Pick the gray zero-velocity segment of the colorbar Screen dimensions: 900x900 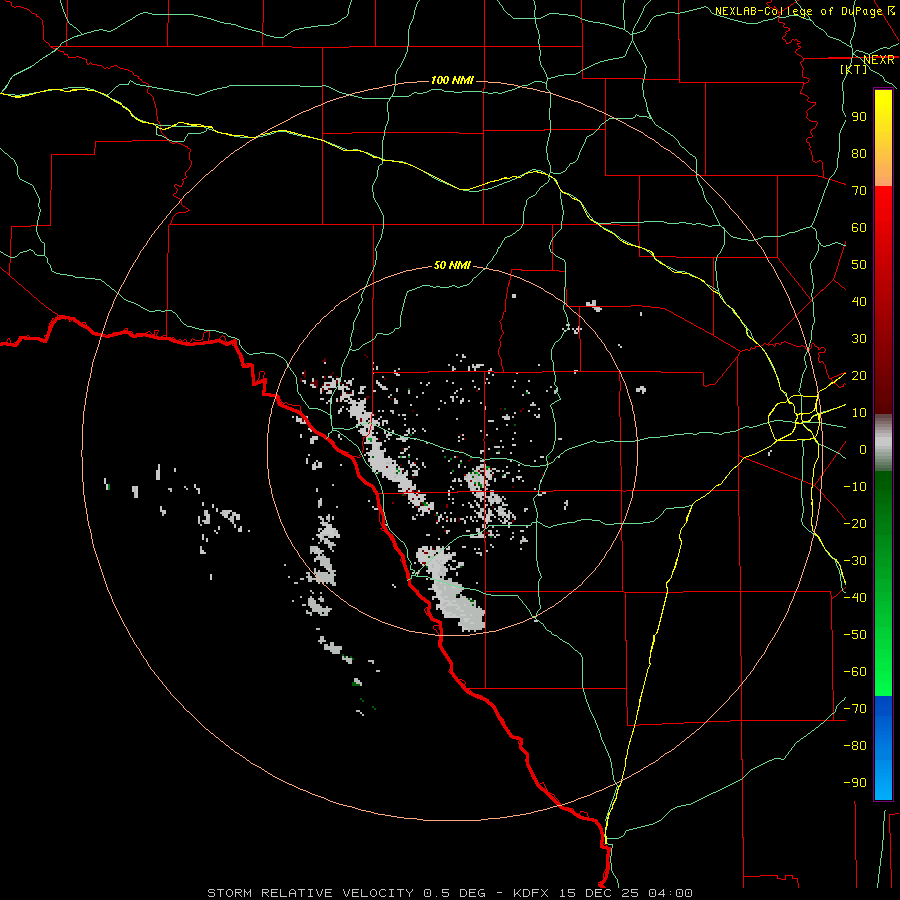(x=883, y=443)
